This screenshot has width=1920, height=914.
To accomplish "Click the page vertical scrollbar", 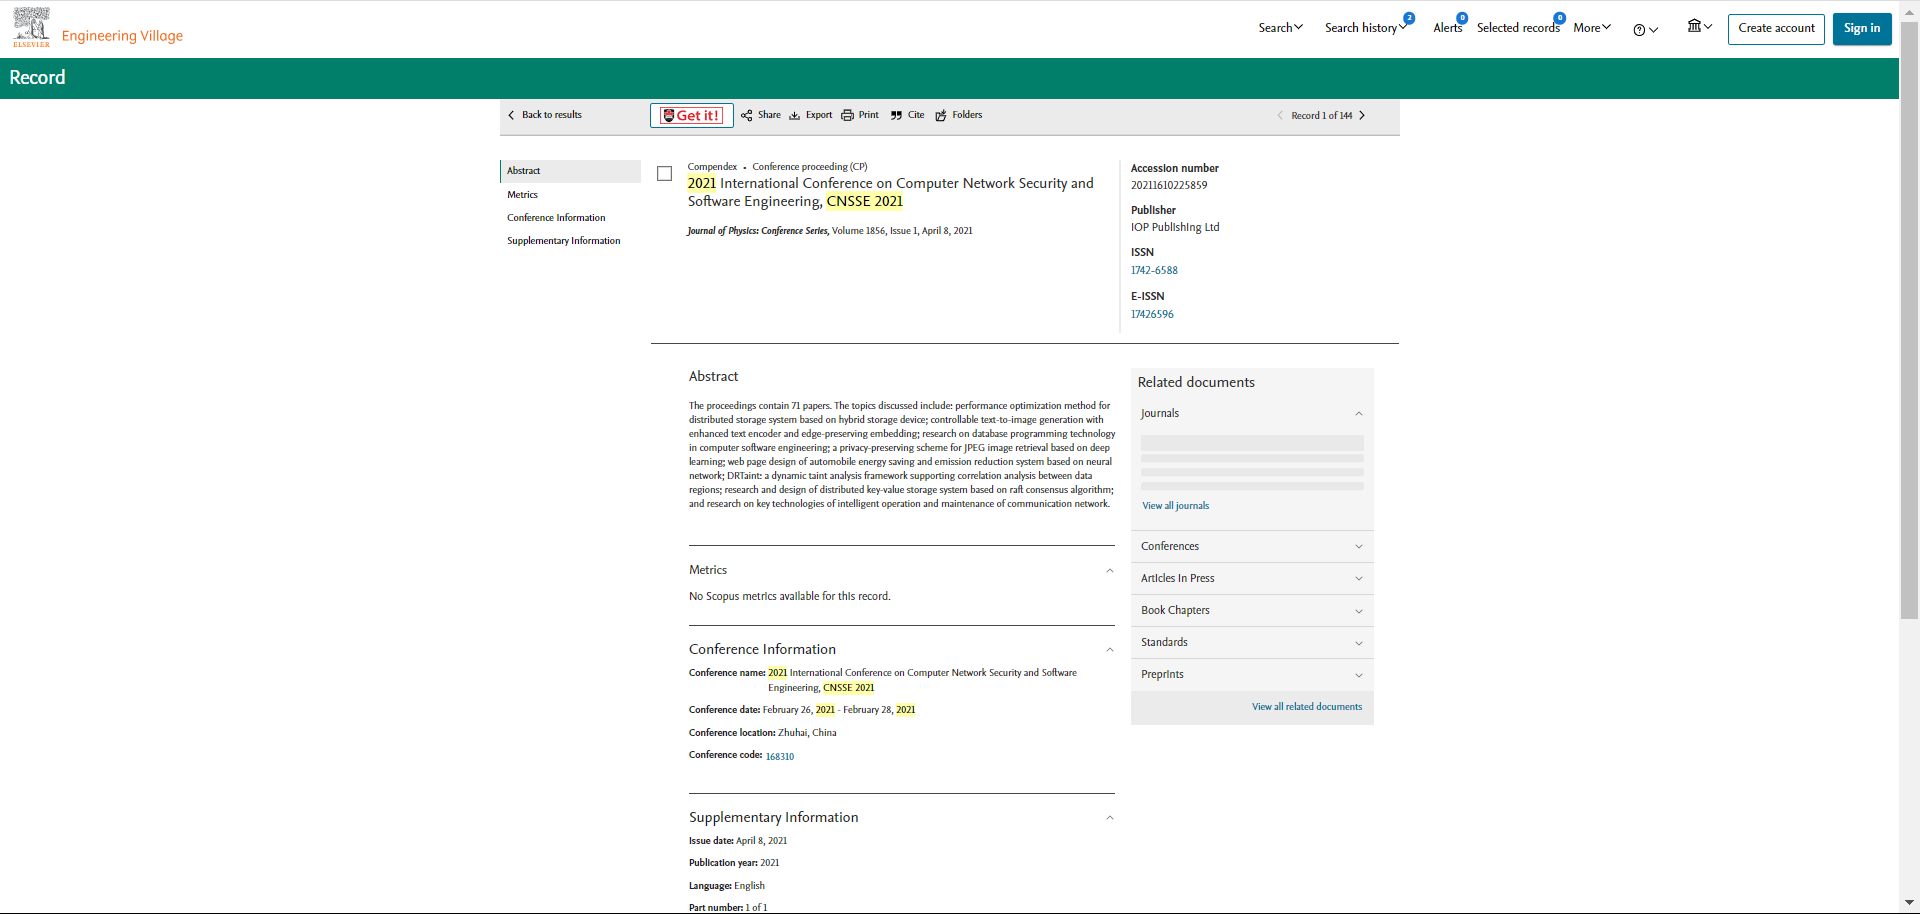I will pyautogui.click(x=1909, y=400).
